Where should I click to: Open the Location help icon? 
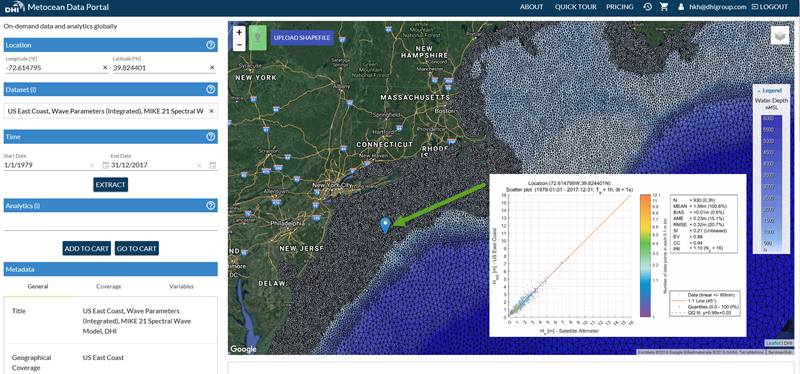click(x=210, y=45)
